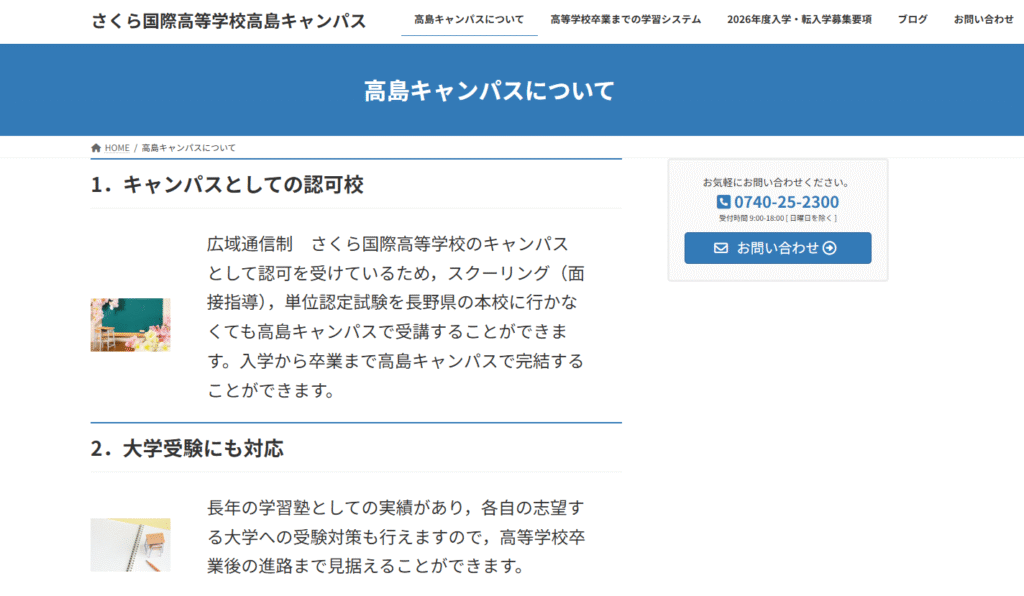1024x596 pixels.
Task: Select the 高島キャンパスについて navigation item
Action: 469,20
